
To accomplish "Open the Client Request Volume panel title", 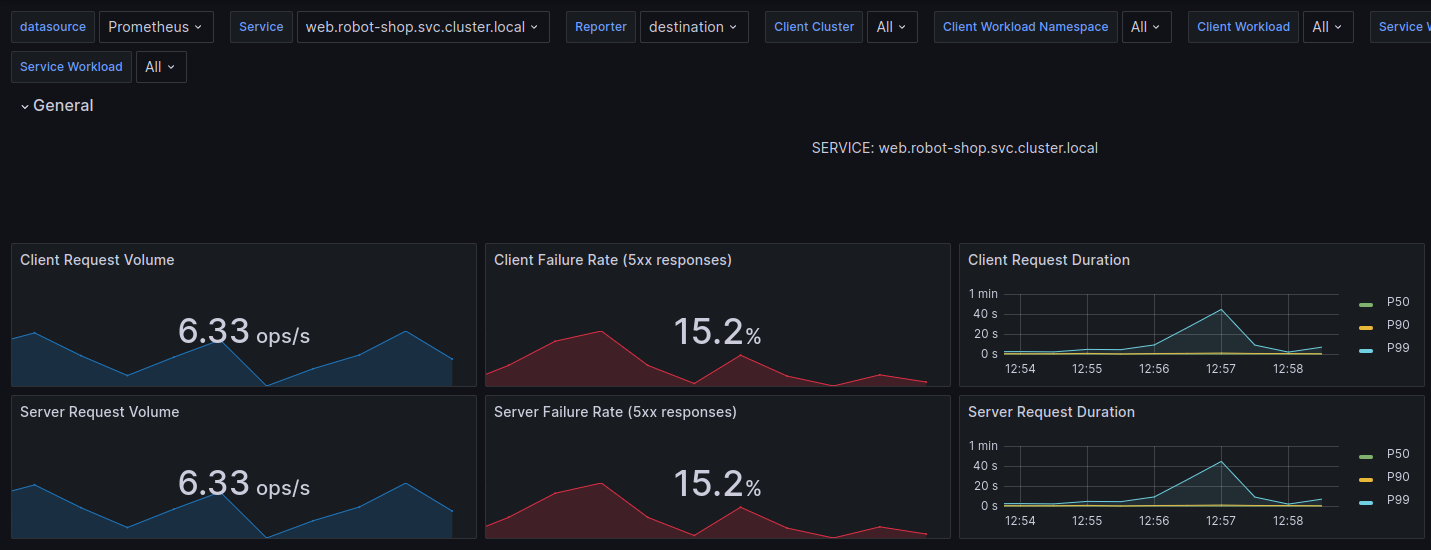I will coord(97,260).
